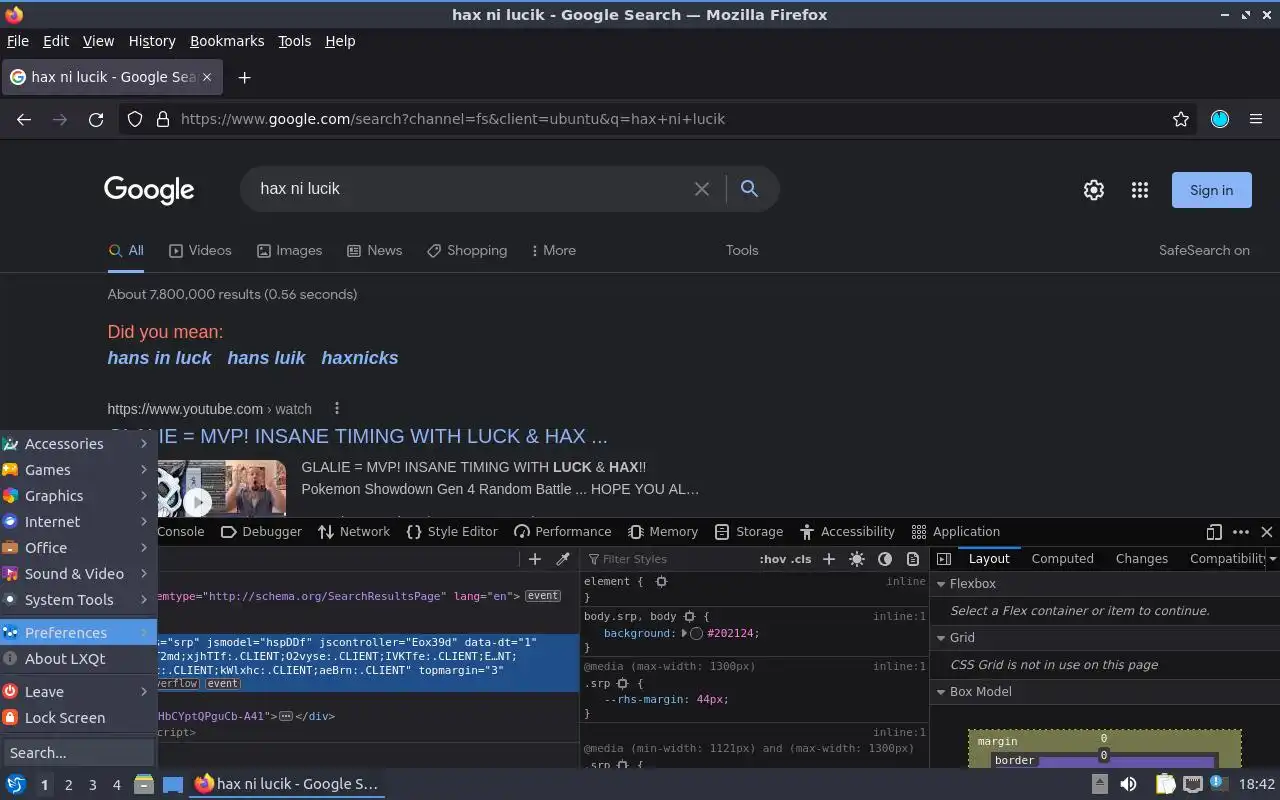Expand the System Tools submenu

[x=78, y=600]
